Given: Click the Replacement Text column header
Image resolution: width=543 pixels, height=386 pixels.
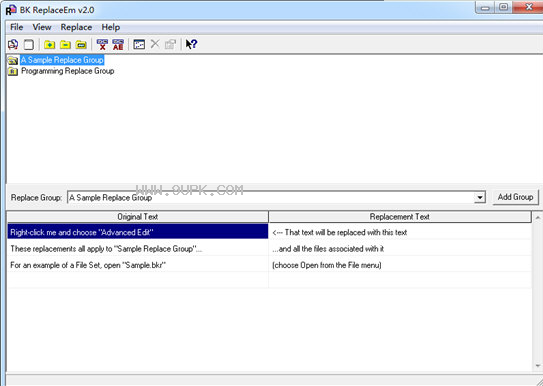Looking at the screenshot, I should point(400,217).
